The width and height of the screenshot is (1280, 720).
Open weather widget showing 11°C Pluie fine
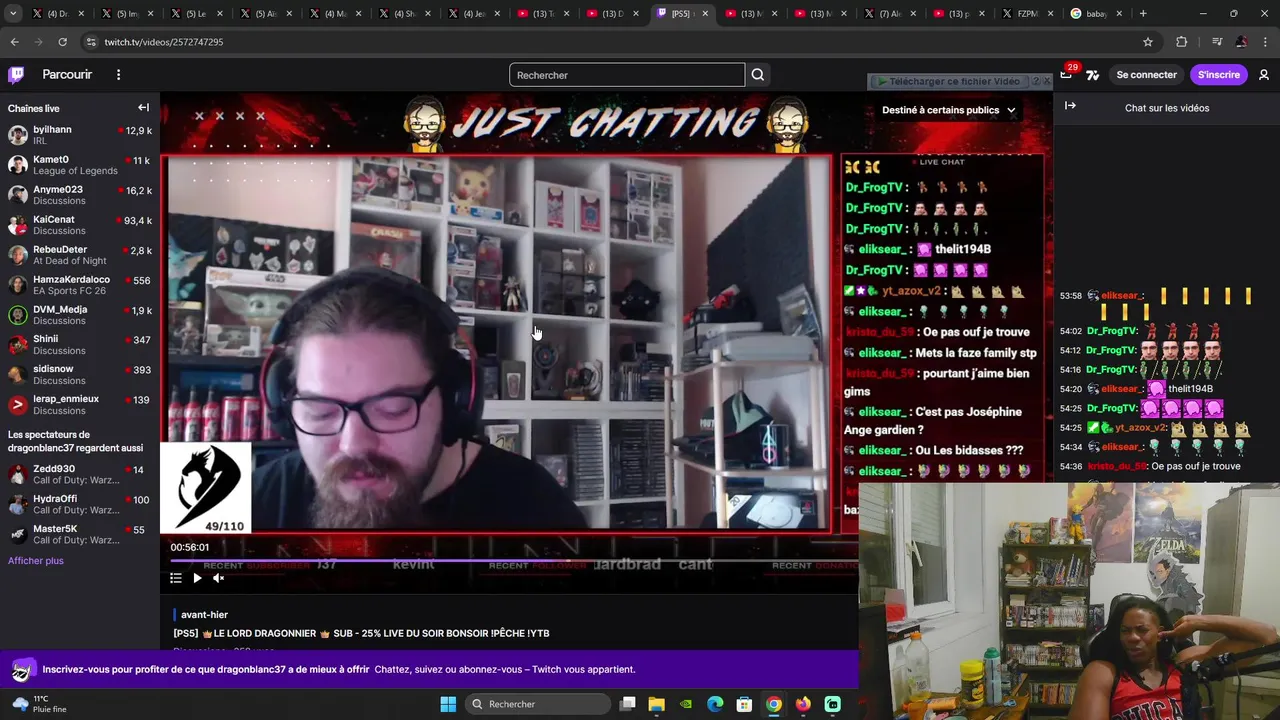pos(39,704)
